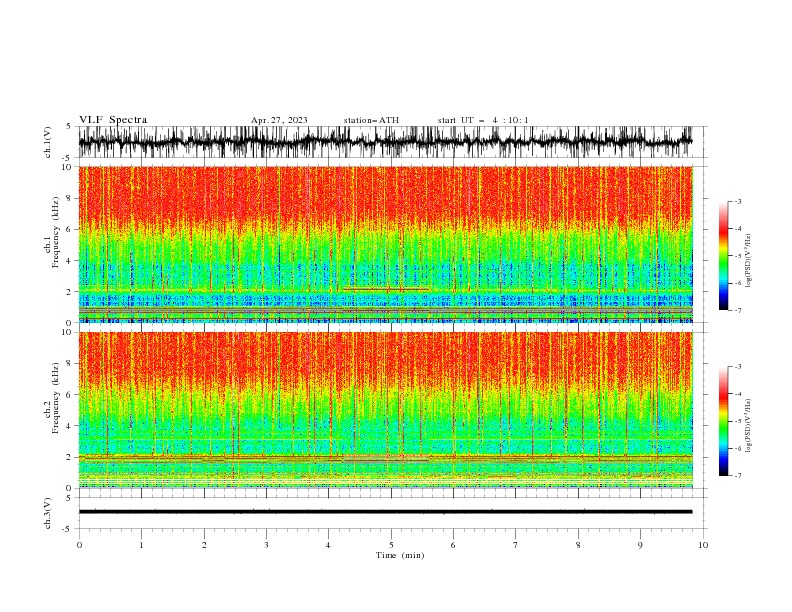Image resolution: width=792 pixels, height=612 pixels.
Task: Click the time axis tick labeled 10
Action: [x=703, y=545]
